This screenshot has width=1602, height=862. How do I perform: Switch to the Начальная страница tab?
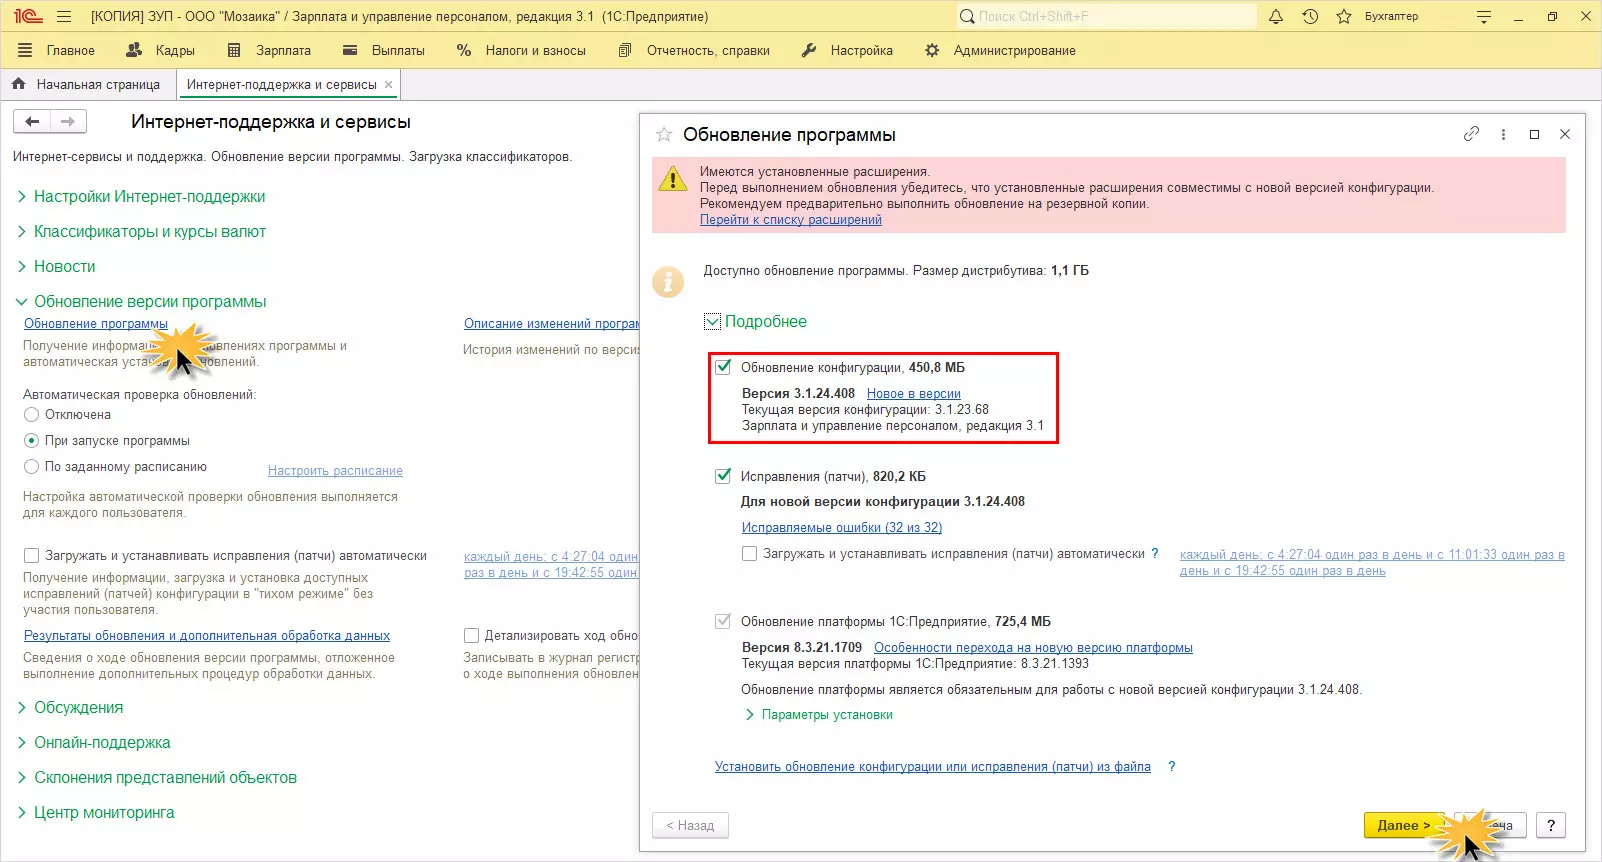88,85
